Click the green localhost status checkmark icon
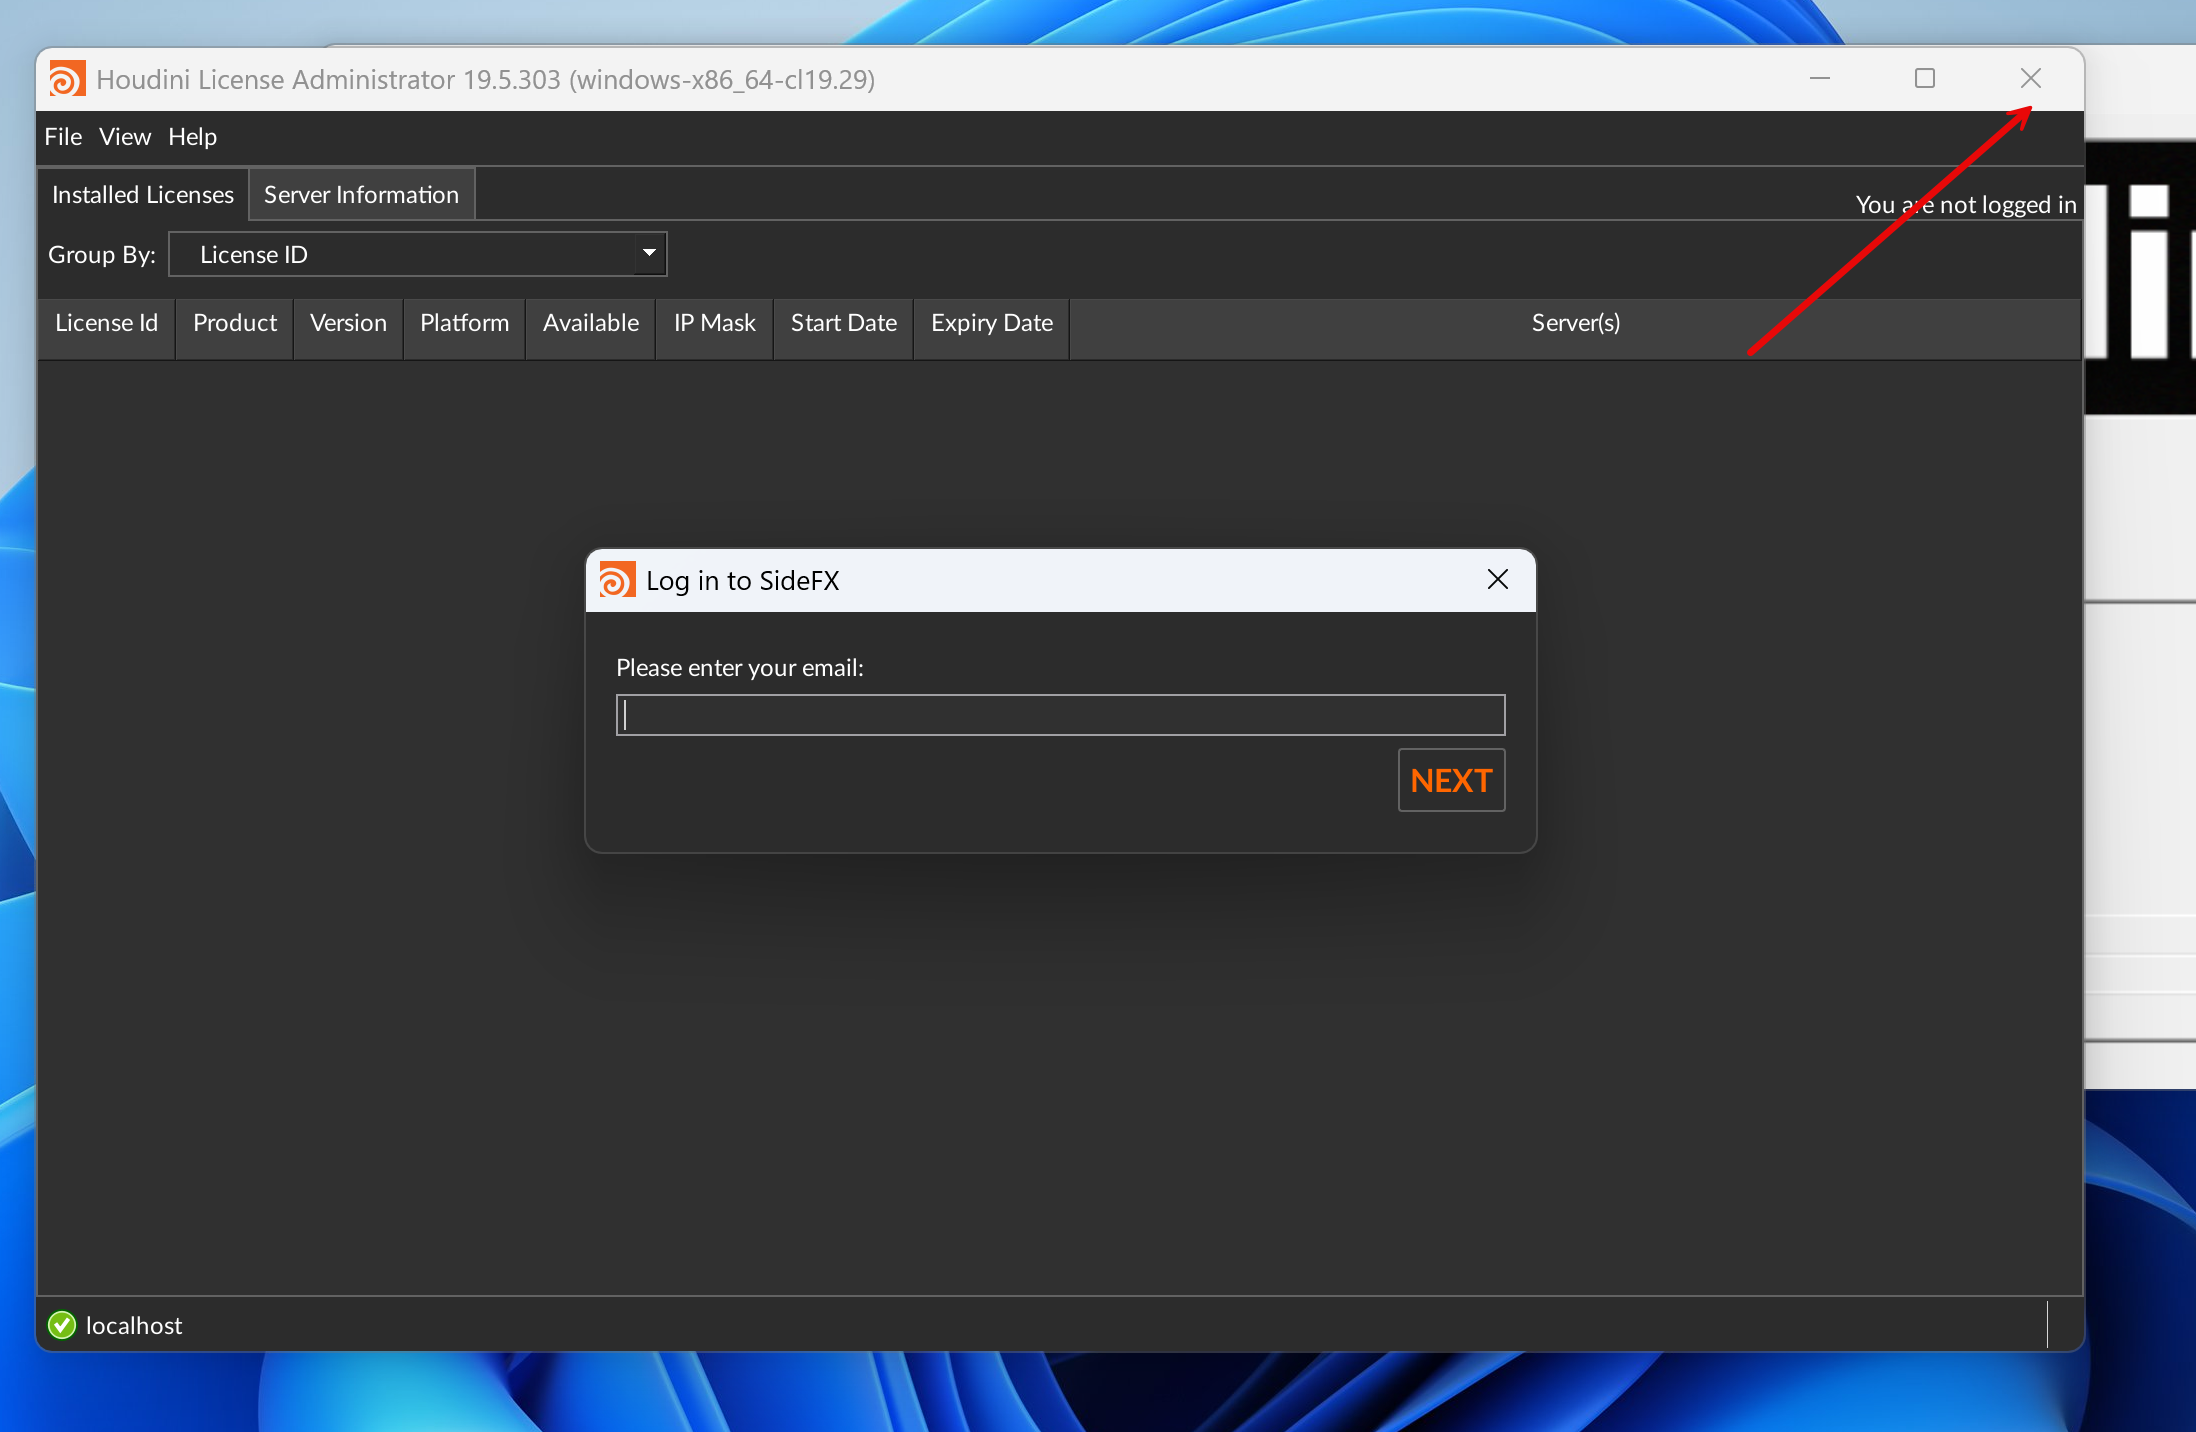 [x=62, y=1325]
